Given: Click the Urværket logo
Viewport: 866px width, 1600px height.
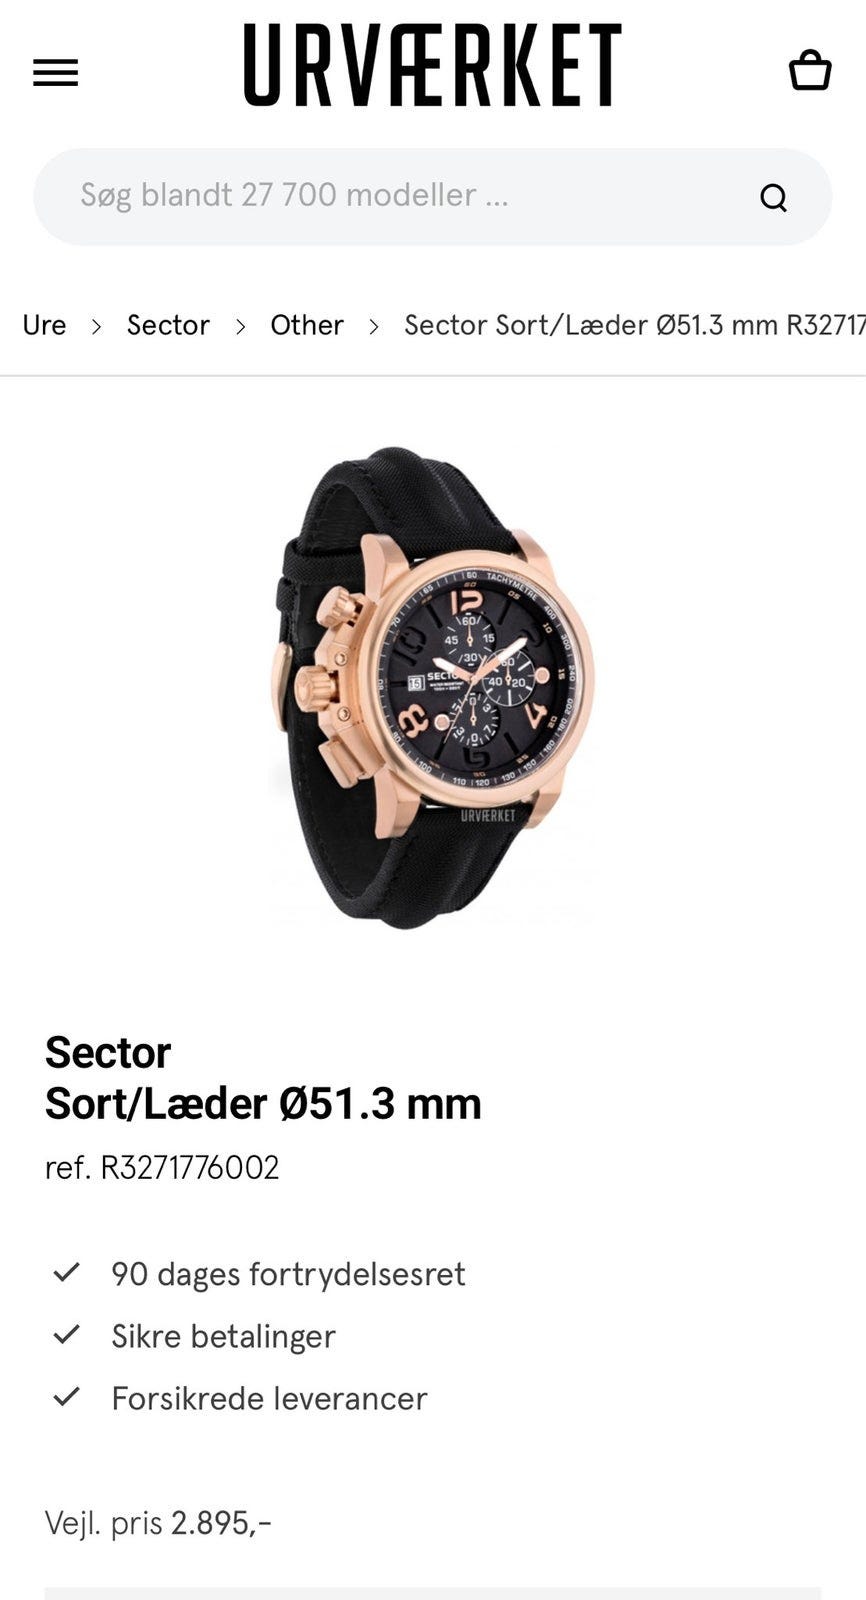Looking at the screenshot, I should point(432,65).
